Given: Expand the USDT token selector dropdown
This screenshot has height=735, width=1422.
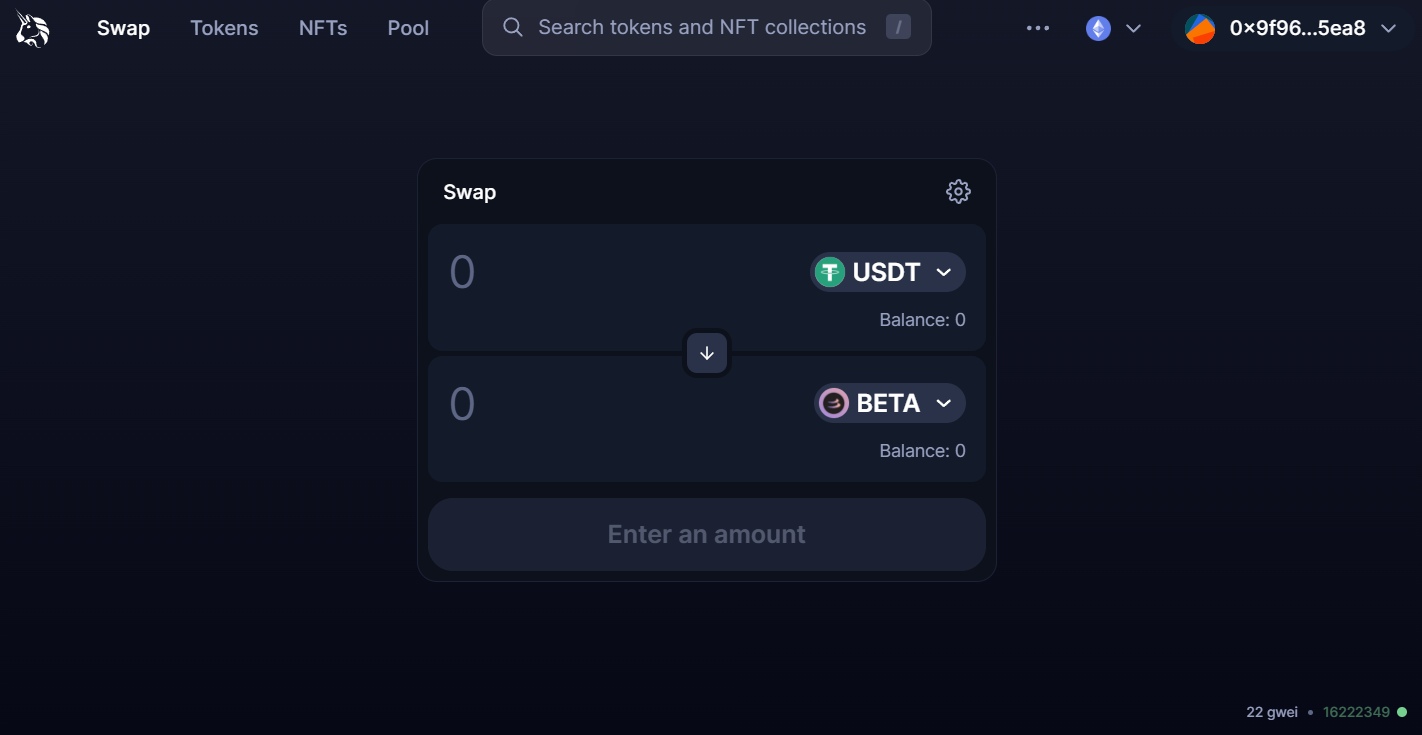Looking at the screenshot, I should click(943, 272).
